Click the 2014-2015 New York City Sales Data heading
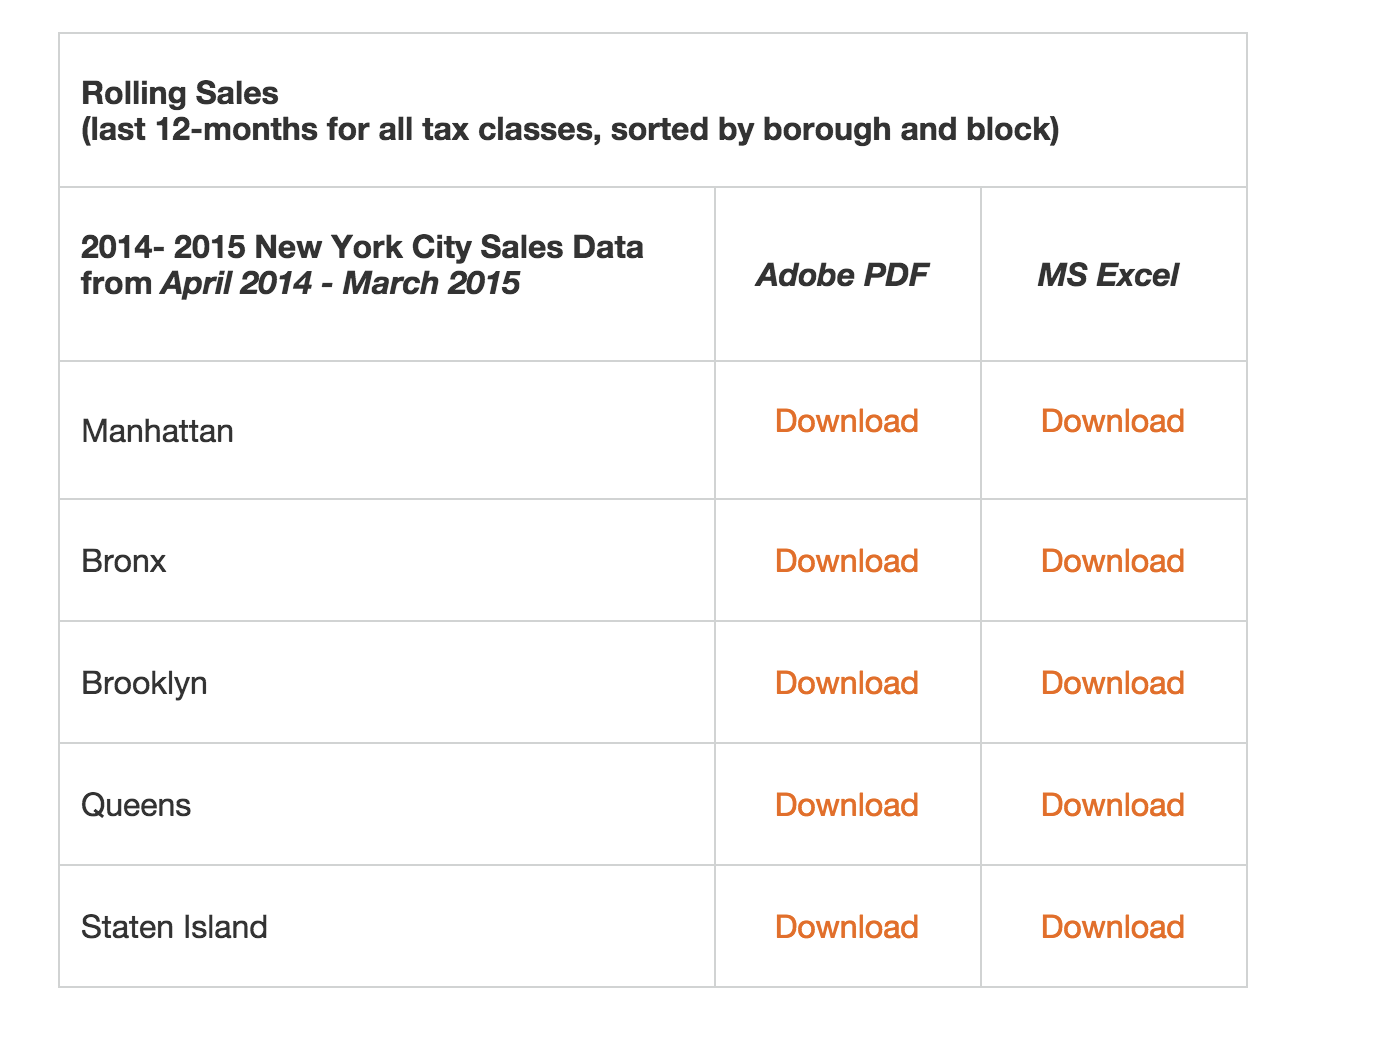The height and width of the screenshot is (1052, 1378). tap(362, 247)
